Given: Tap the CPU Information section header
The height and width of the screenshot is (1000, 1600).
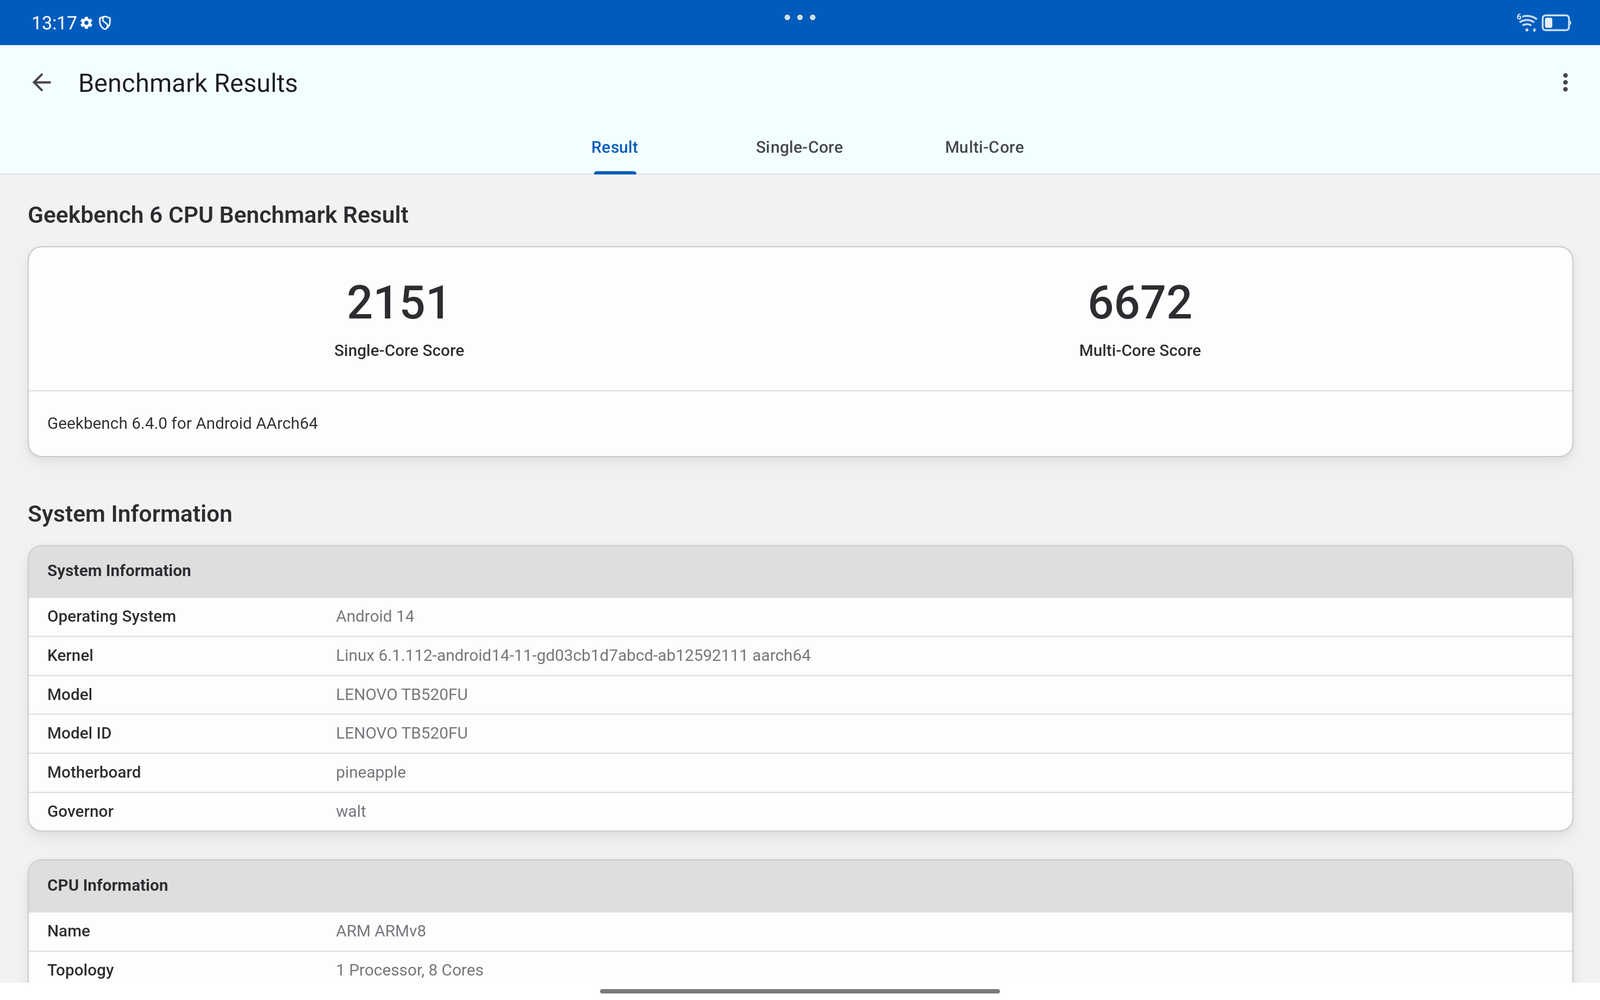Looking at the screenshot, I should (800, 885).
